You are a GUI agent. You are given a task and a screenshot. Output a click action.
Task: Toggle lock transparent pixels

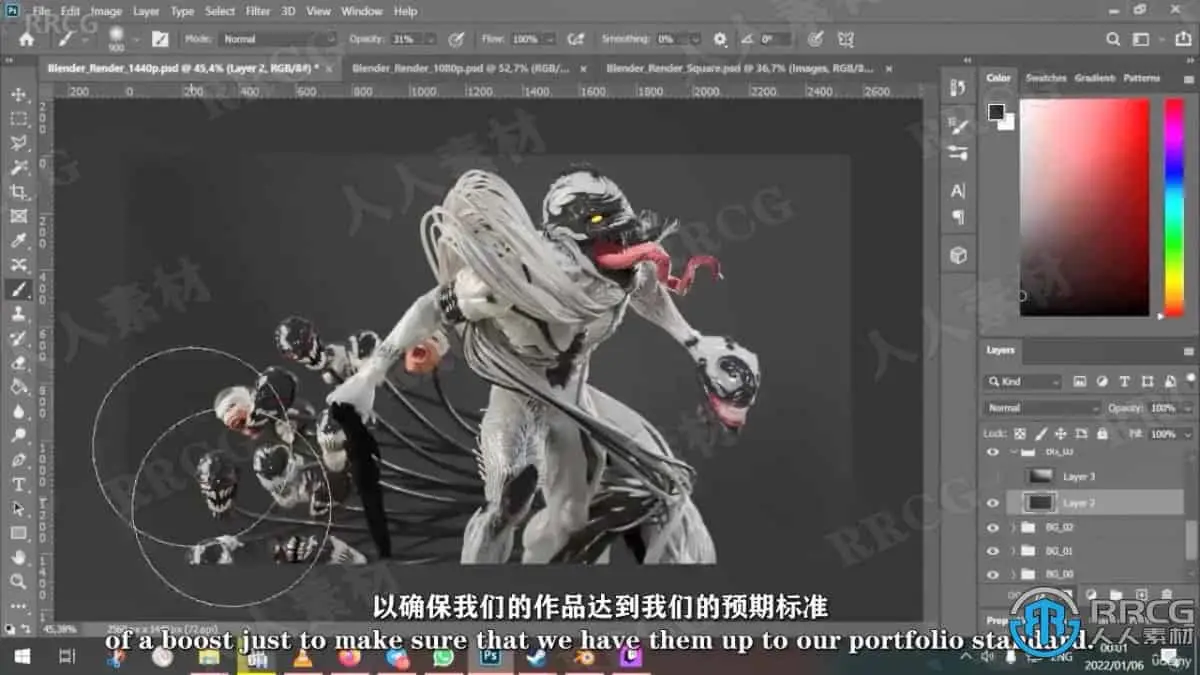tap(1020, 434)
